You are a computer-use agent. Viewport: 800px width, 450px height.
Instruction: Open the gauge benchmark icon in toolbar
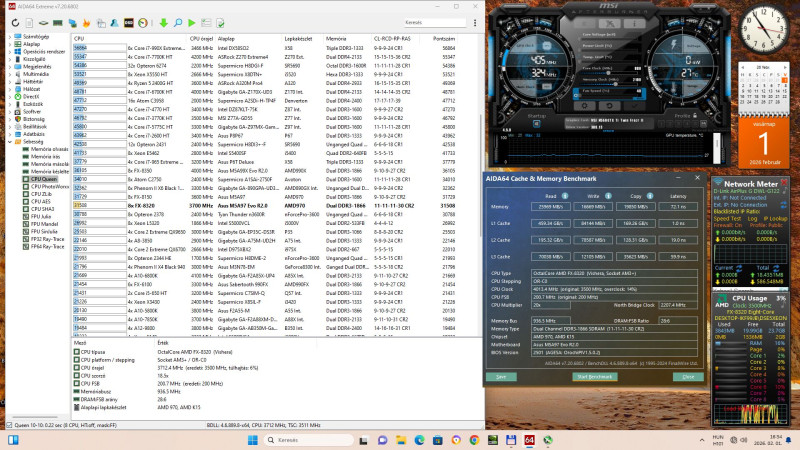143,23
